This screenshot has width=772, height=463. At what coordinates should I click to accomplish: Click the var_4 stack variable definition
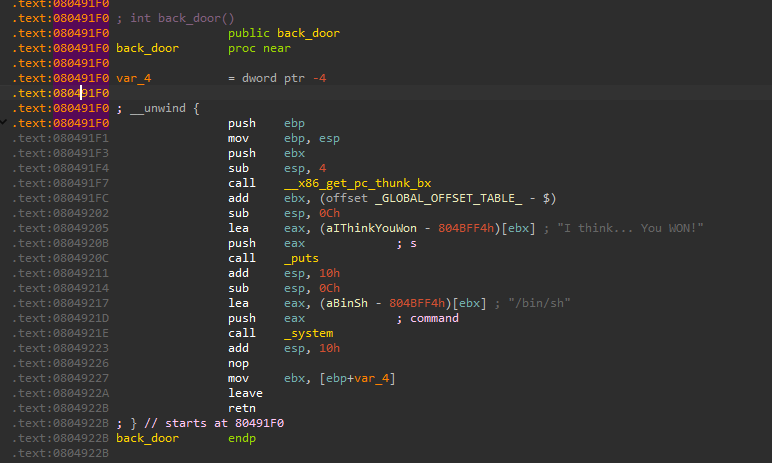click(134, 78)
